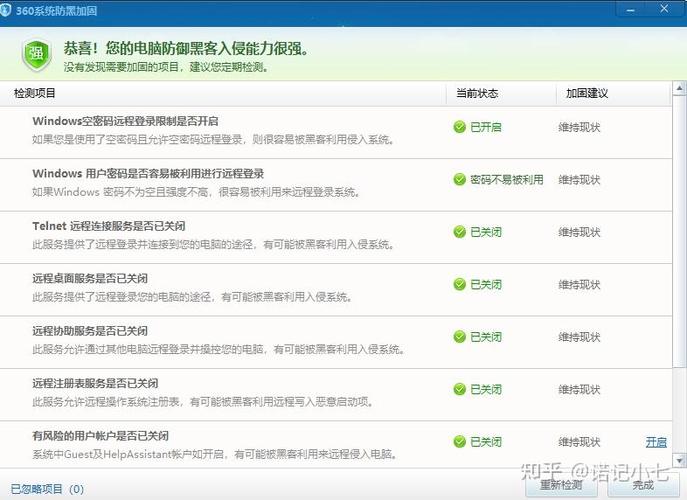Click description about 远程操作系统注册表
This screenshot has height=500, width=687.
[203, 401]
